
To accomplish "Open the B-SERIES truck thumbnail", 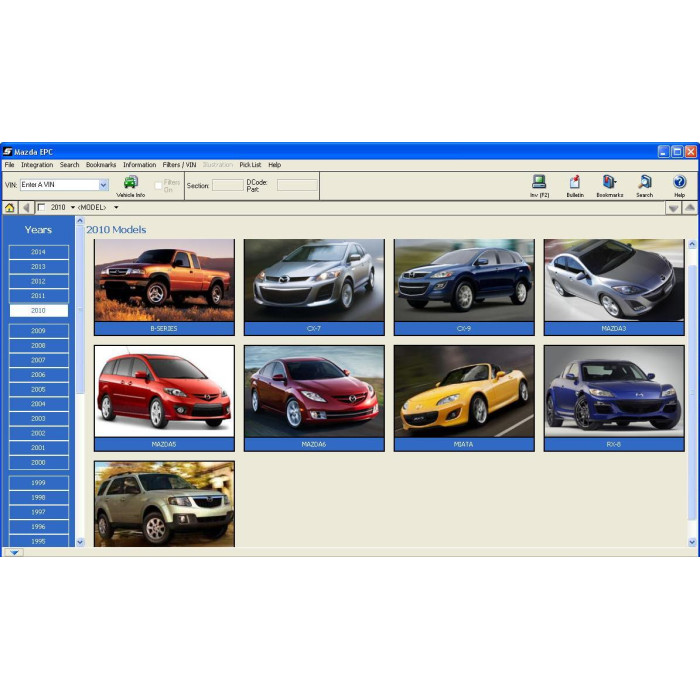I will [x=164, y=287].
